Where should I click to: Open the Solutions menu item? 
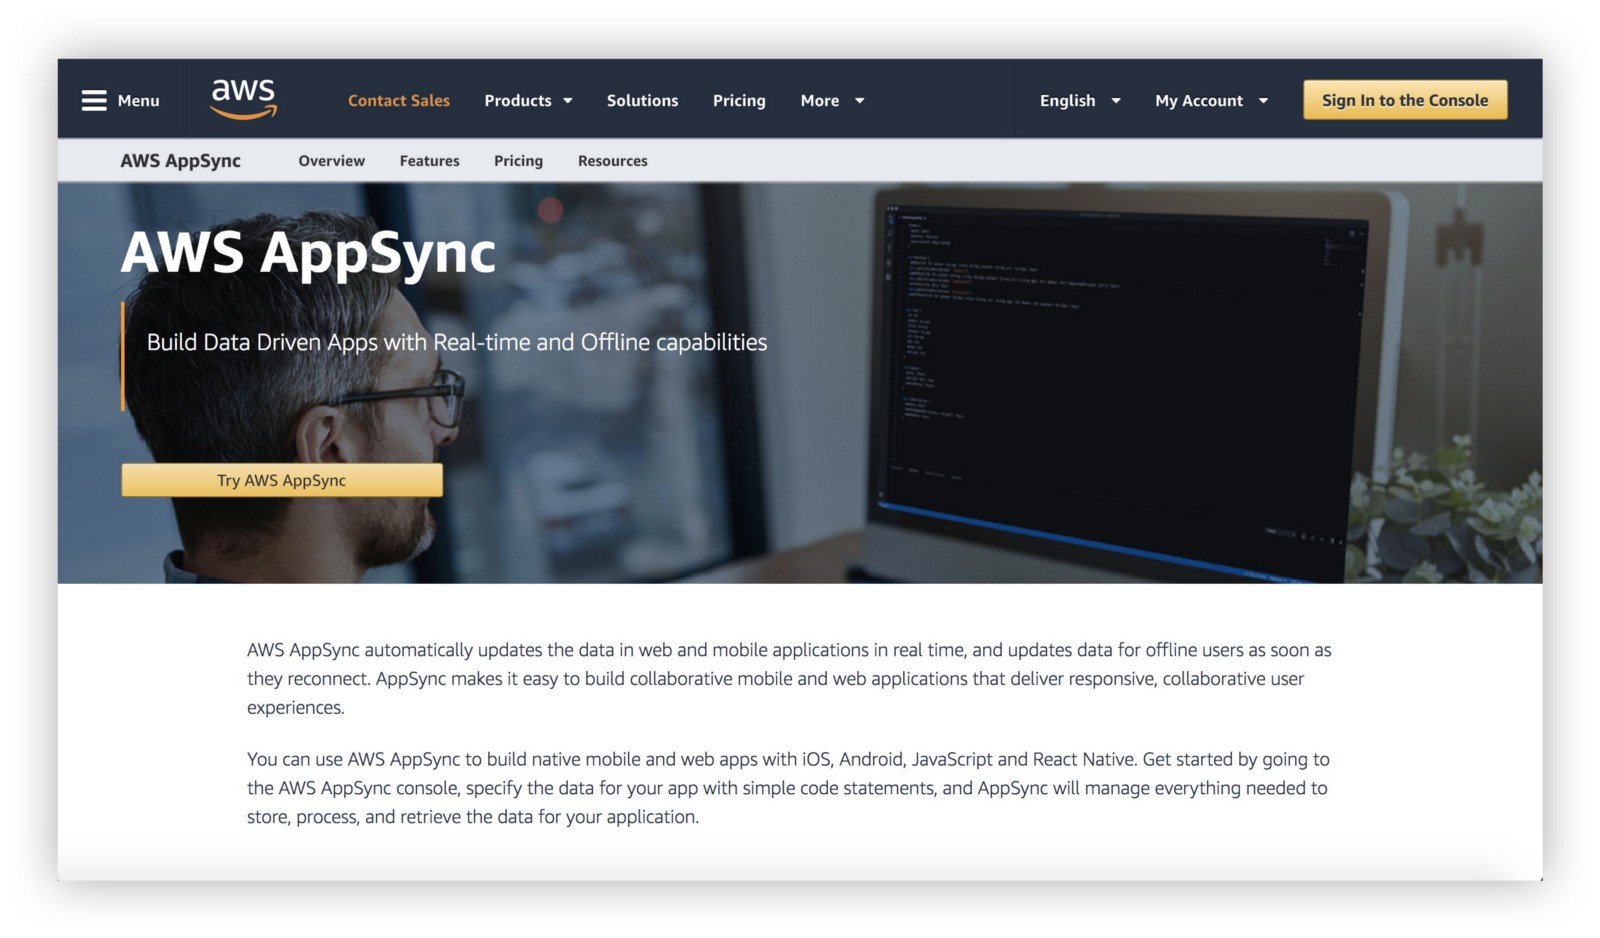pos(642,100)
